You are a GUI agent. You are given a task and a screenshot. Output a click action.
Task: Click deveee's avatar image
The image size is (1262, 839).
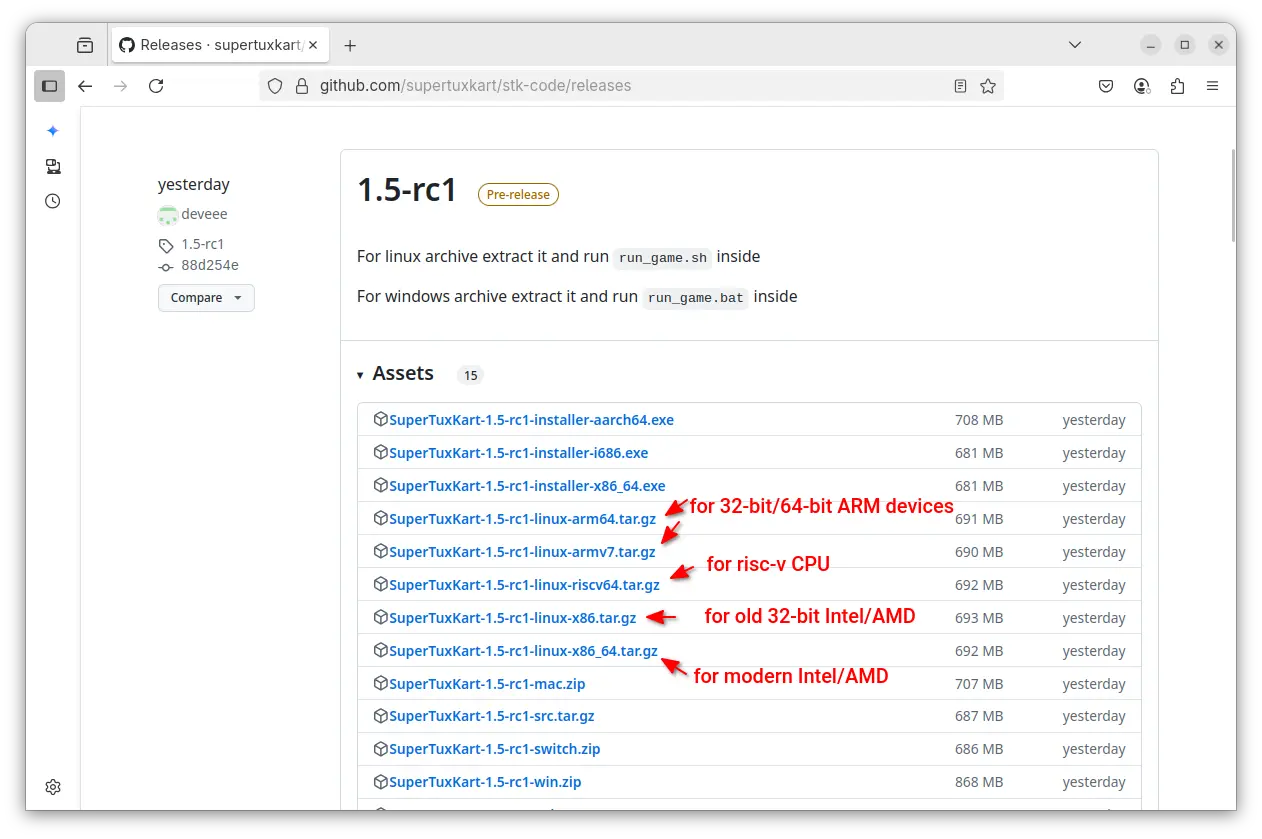pos(167,214)
